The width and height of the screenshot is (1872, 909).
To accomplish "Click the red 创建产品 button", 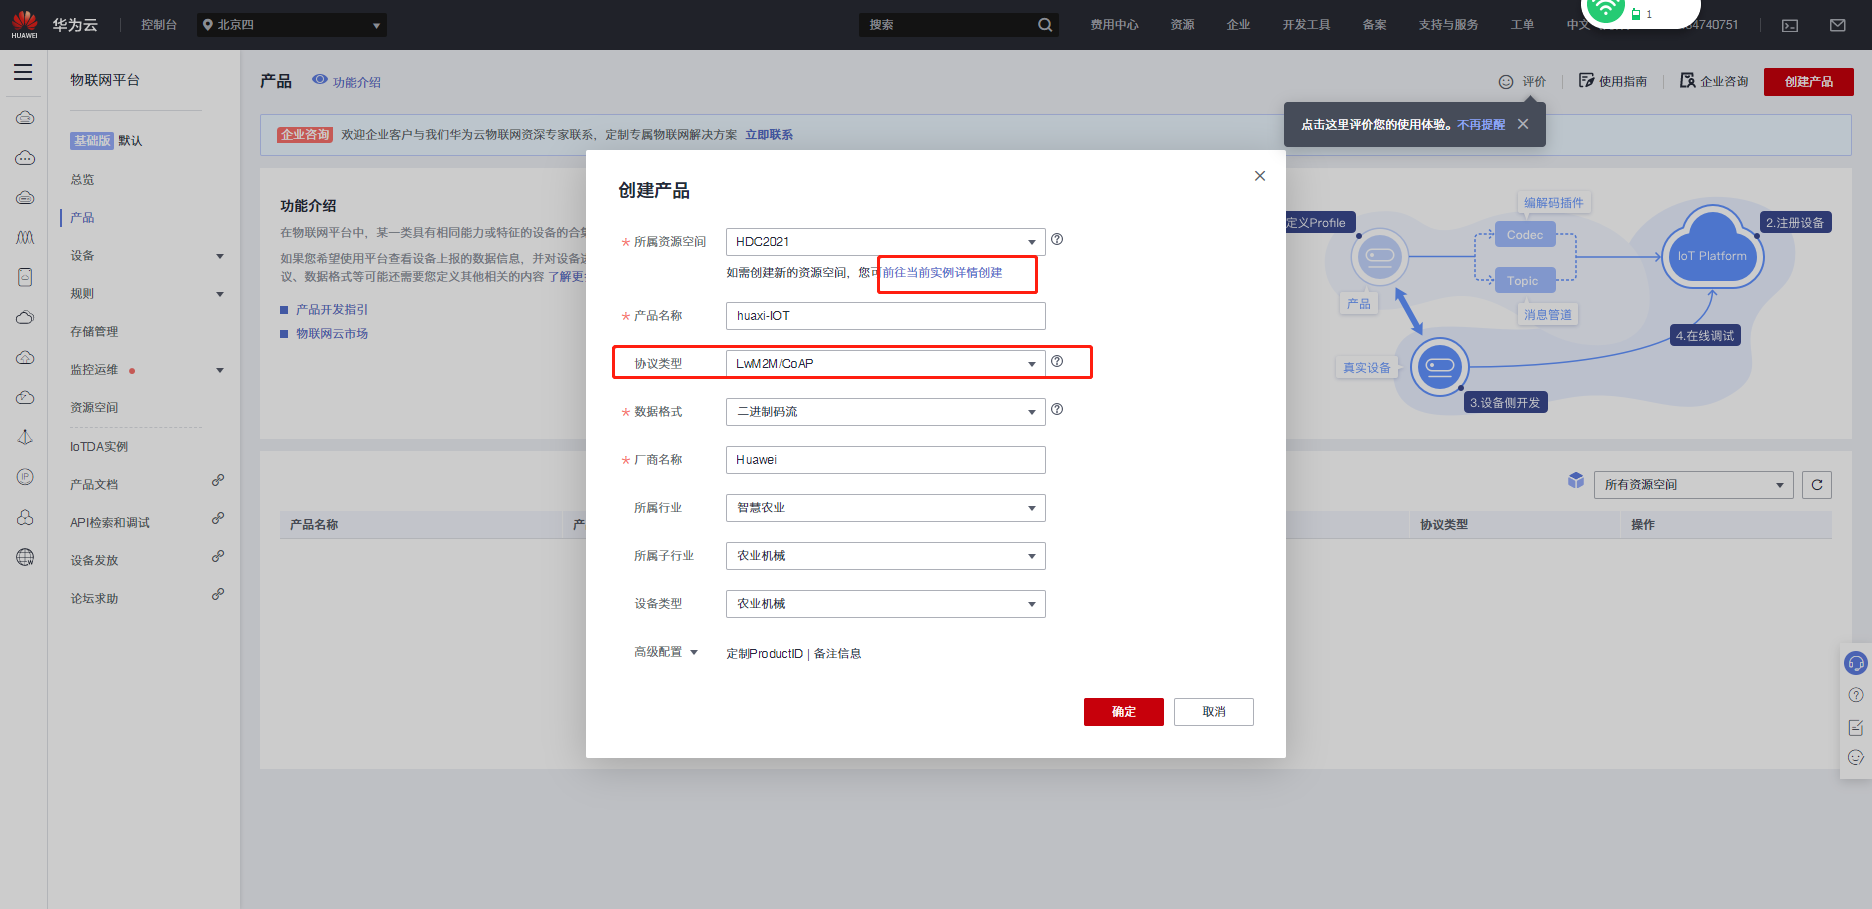I will pyautogui.click(x=1809, y=82).
